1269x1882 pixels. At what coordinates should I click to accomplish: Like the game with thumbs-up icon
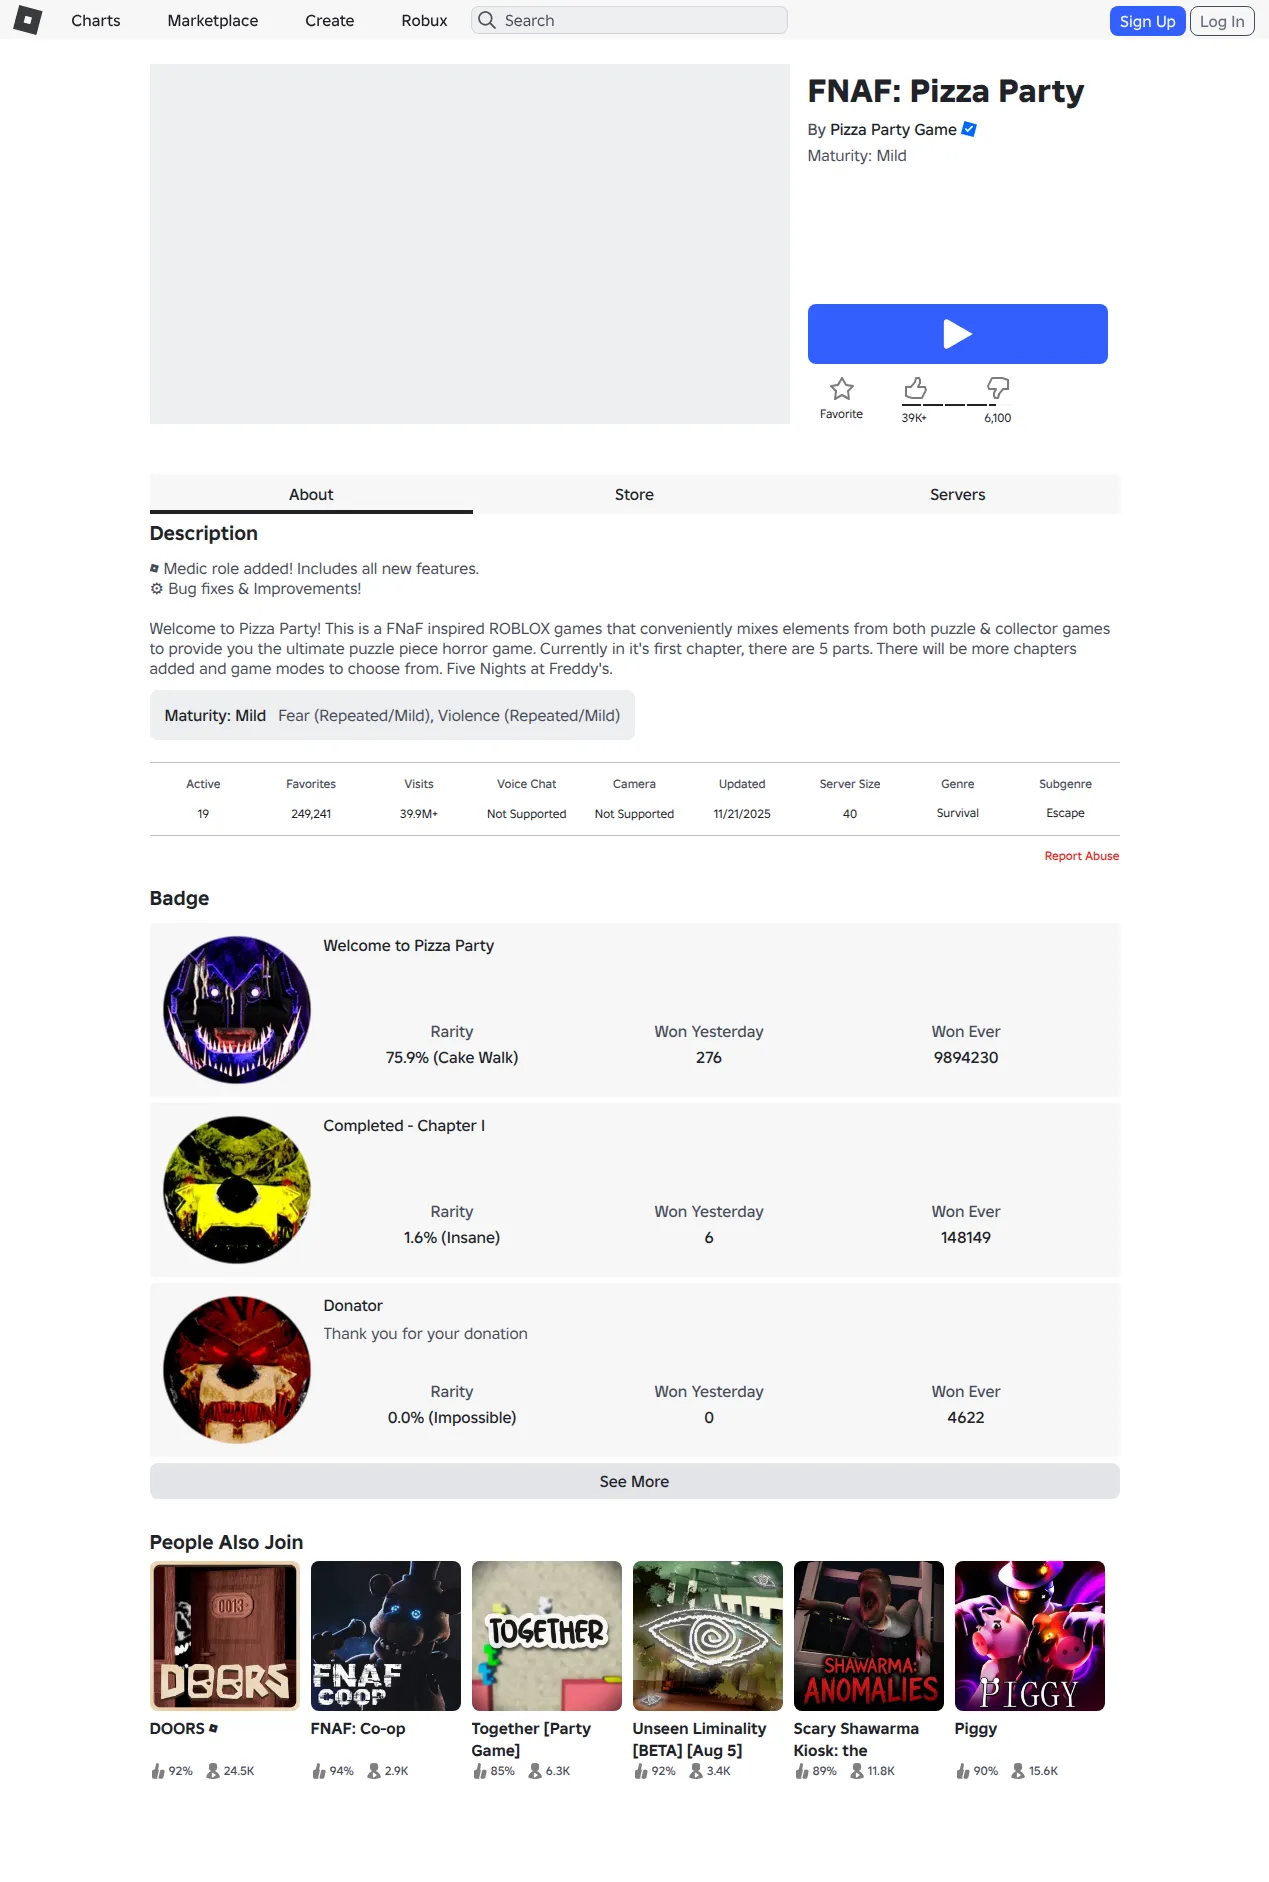click(x=915, y=388)
